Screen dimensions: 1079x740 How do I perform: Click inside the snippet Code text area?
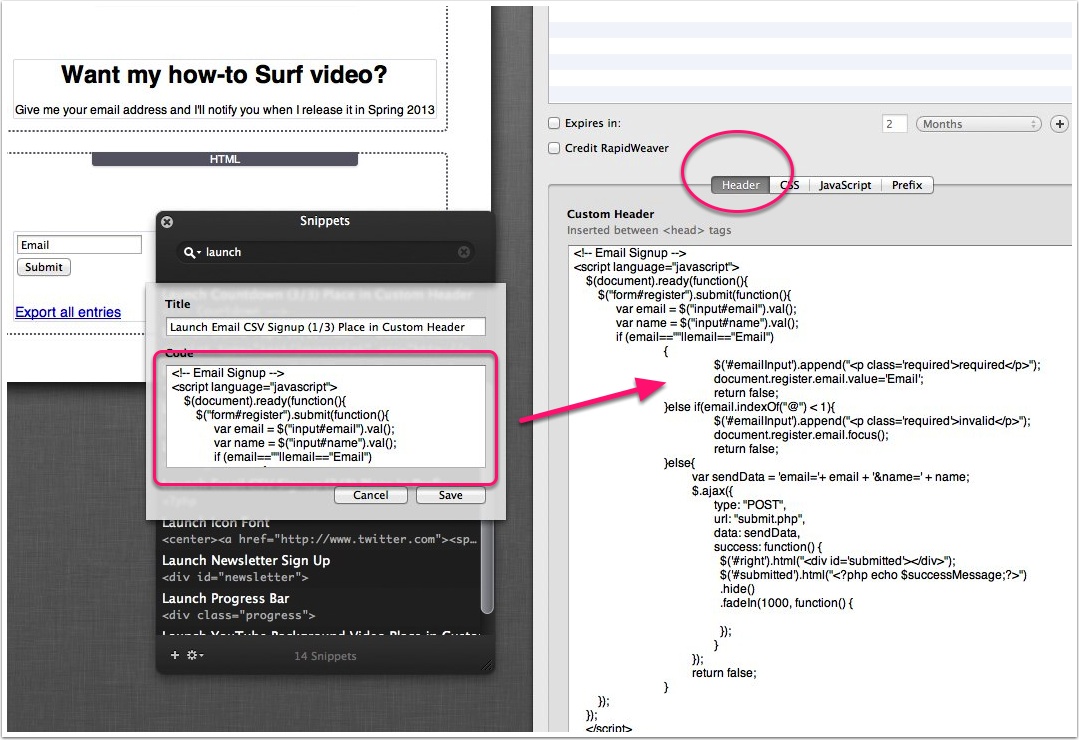325,416
